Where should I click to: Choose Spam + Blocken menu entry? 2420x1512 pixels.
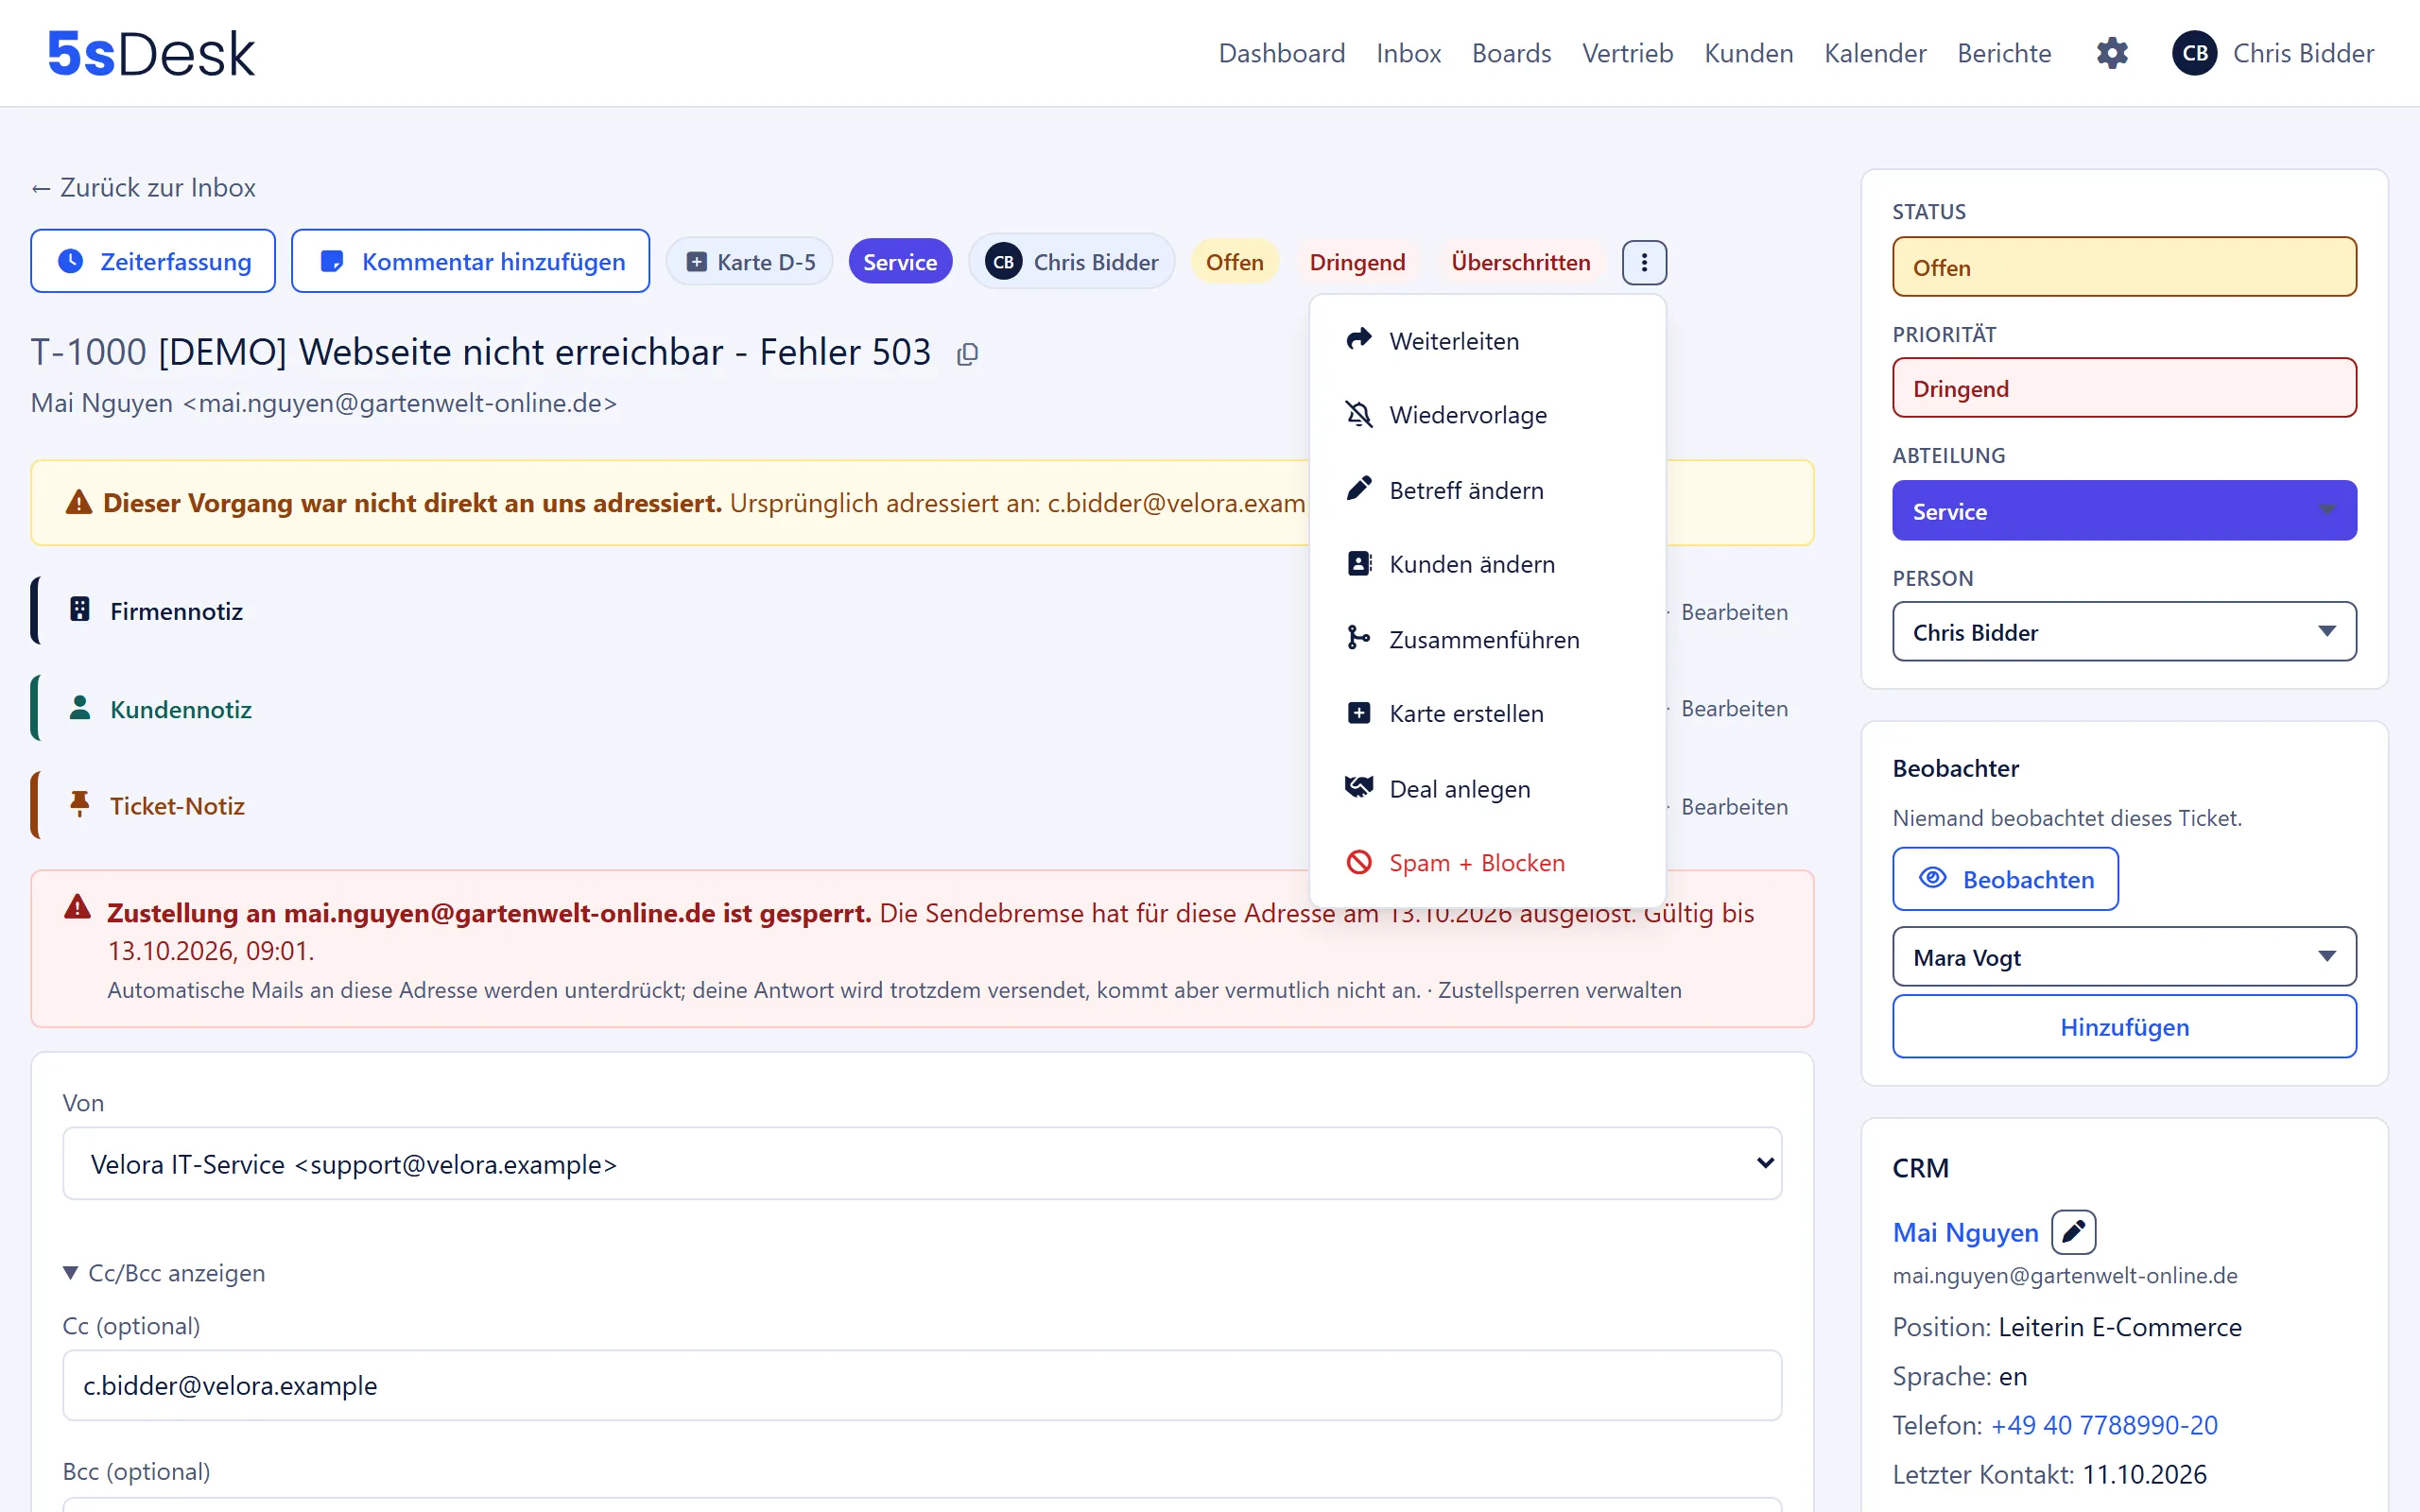point(1487,863)
